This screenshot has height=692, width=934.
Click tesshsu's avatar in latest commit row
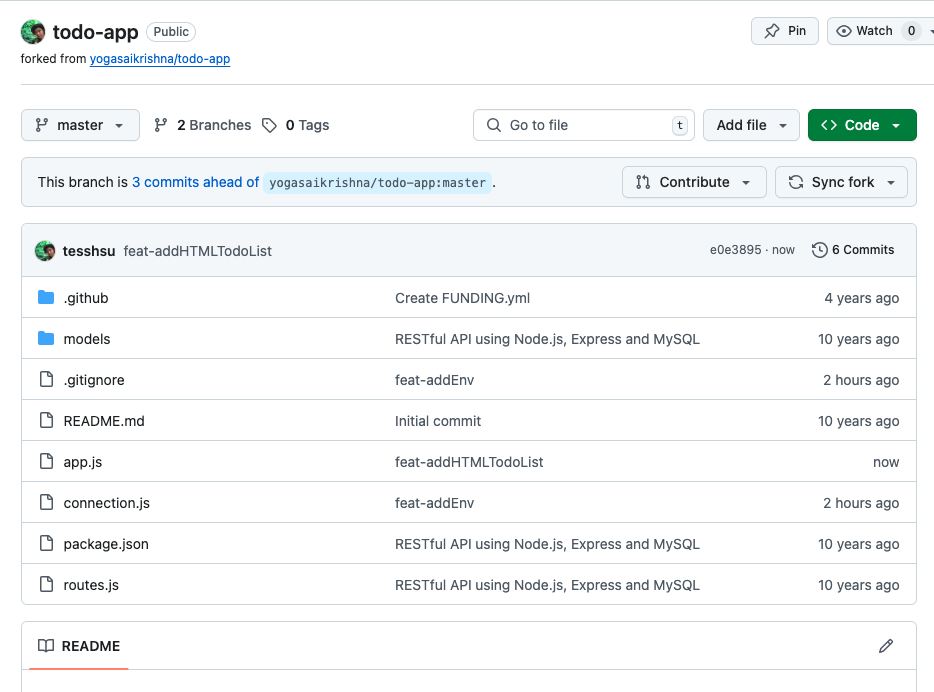45,251
